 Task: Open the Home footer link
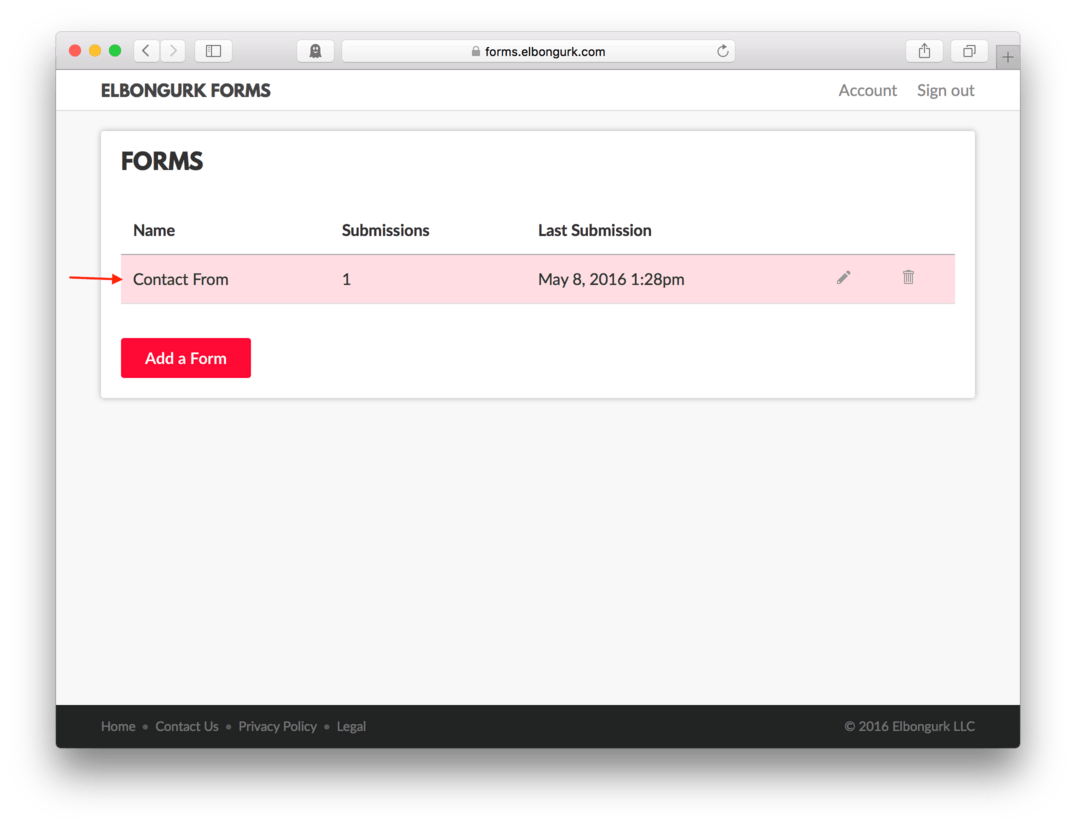click(118, 726)
